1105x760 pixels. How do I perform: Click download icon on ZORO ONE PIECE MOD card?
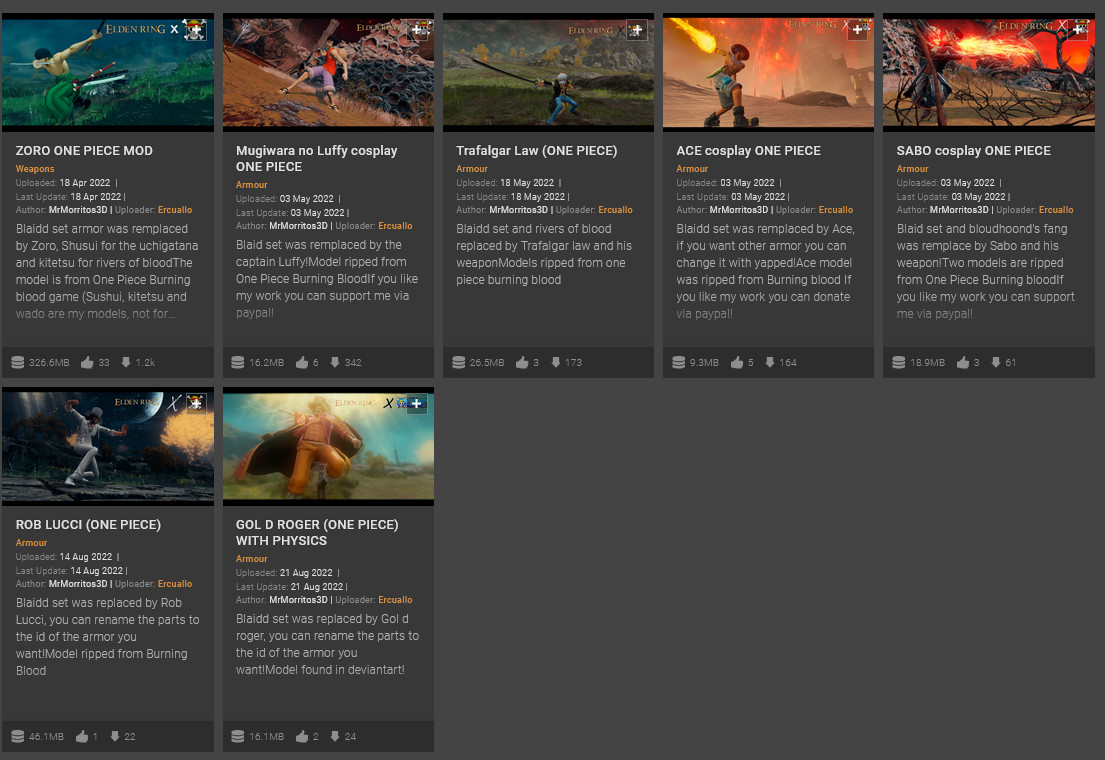(125, 362)
